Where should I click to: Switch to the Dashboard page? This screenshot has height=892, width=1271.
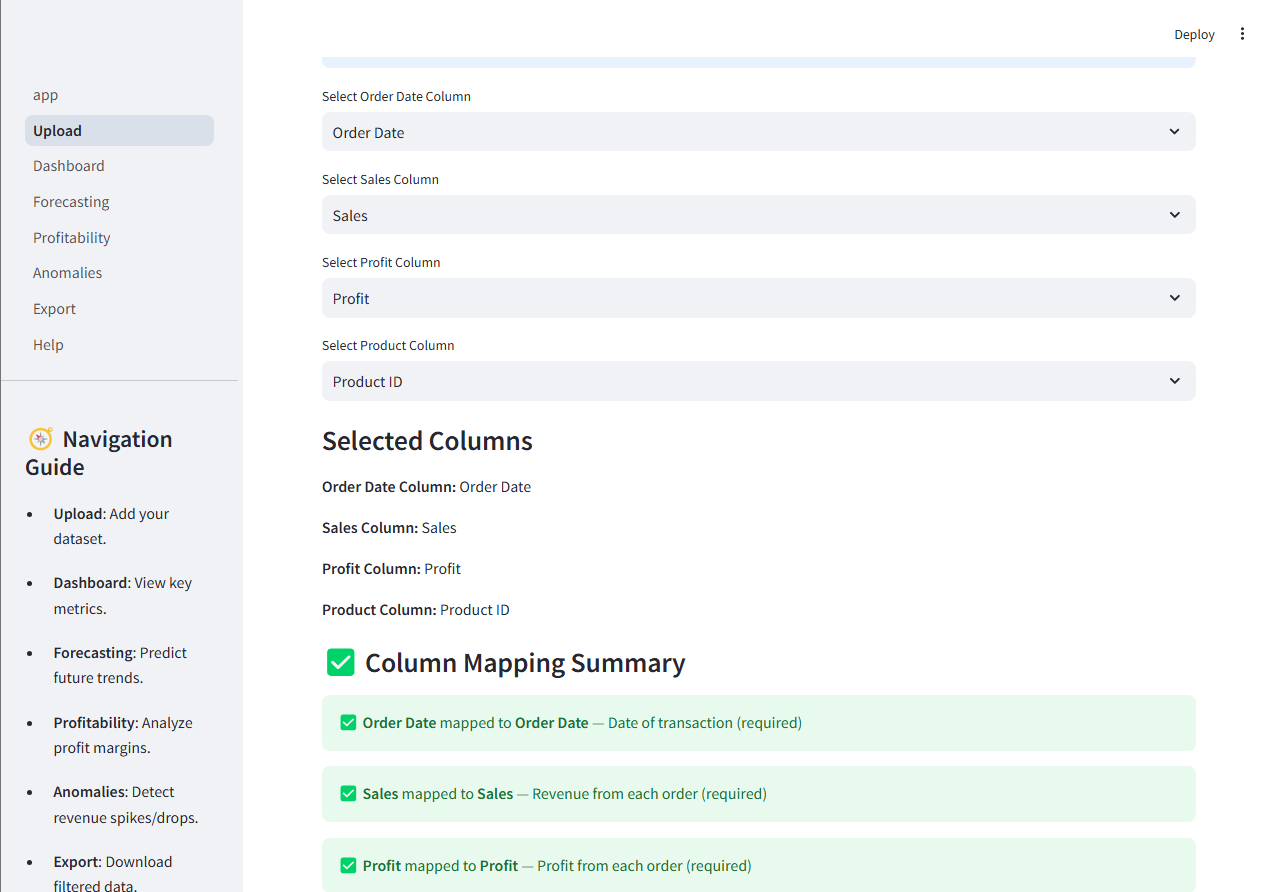pyautogui.click(x=68, y=165)
